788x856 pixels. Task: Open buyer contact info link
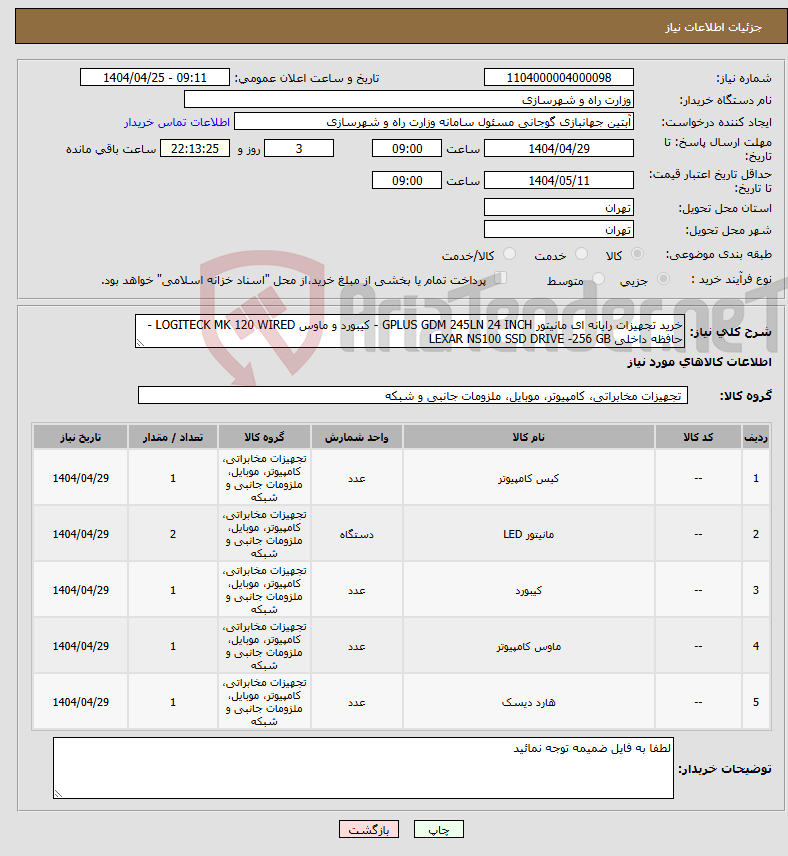coord(177,122)
